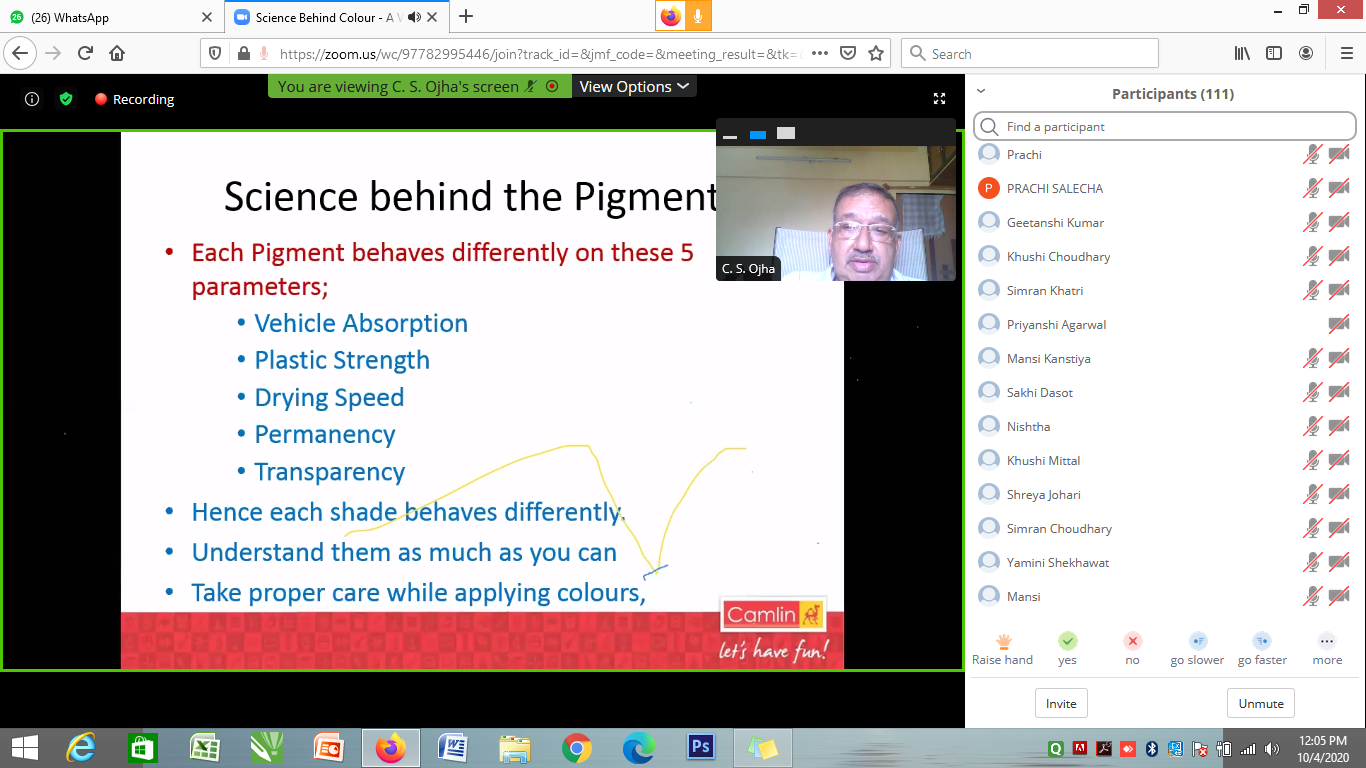1366x768 pixels.
Task: Collapse the Participants panel chevron
Action: 981,91
